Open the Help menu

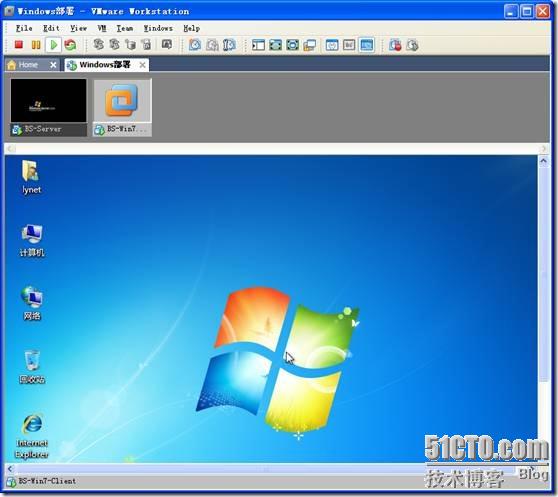[191, 28]
